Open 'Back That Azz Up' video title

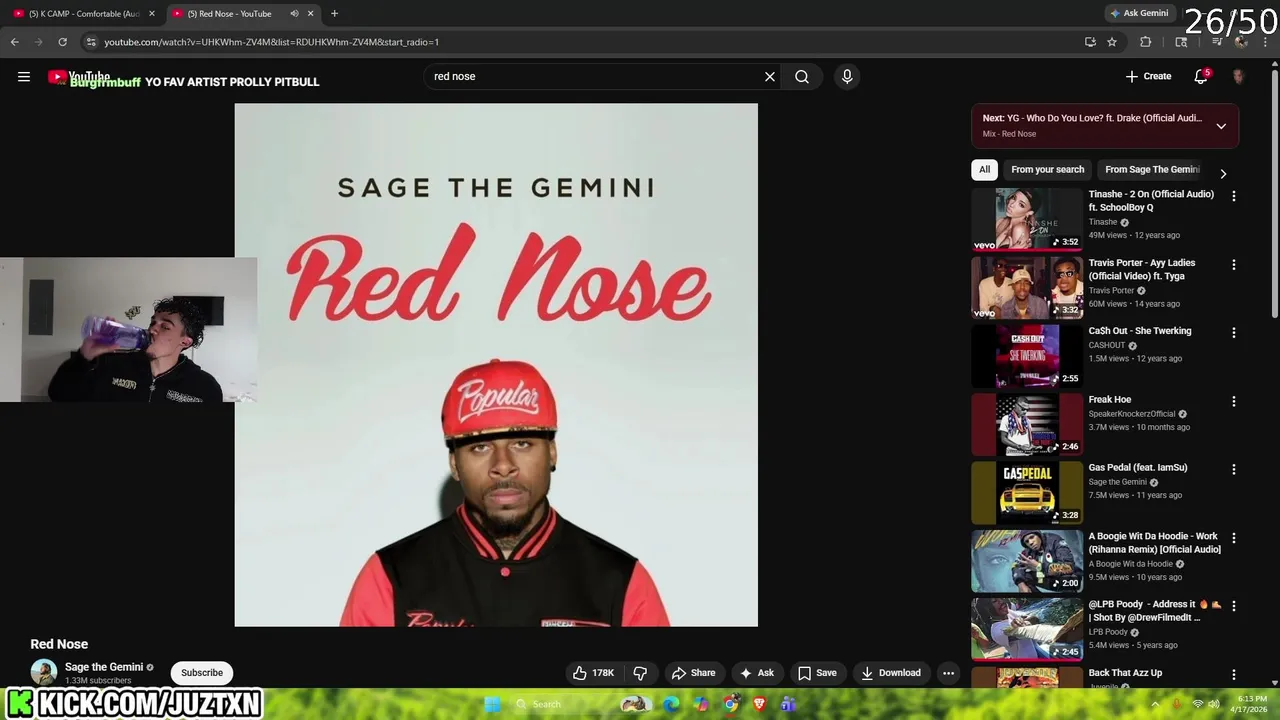coord(1125,673)
